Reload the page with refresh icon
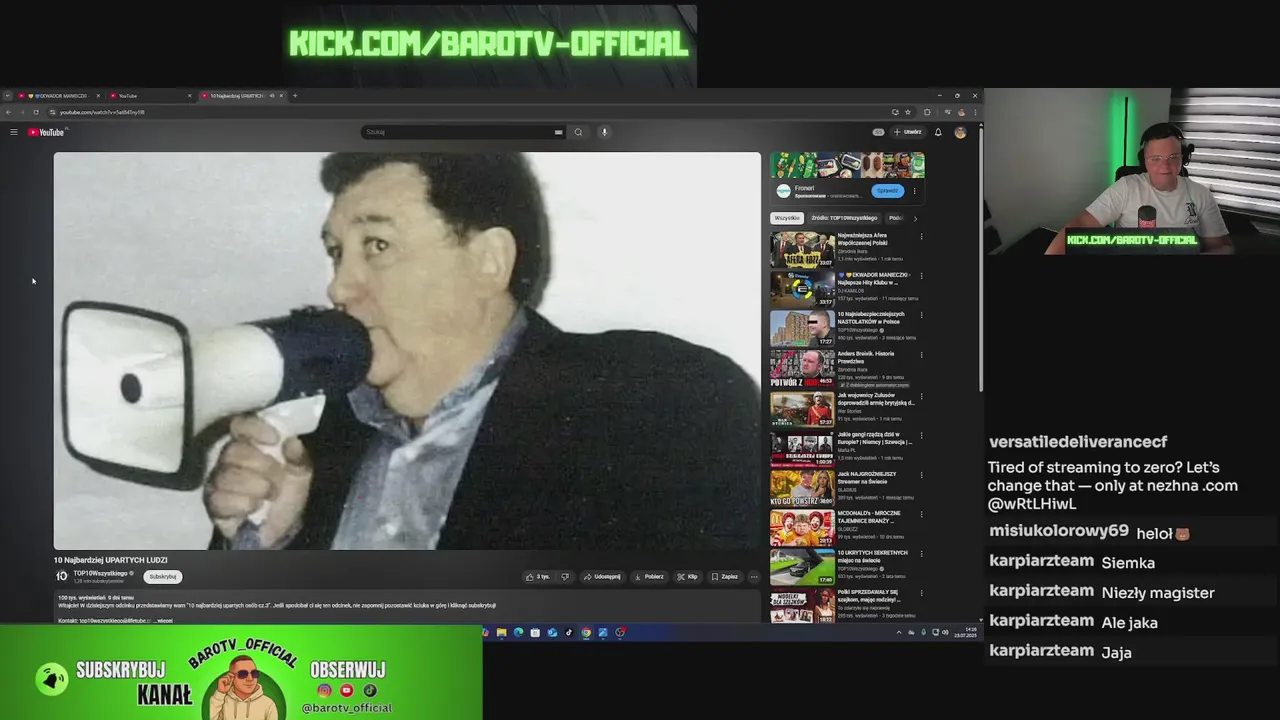 click(x=36, y=112)
